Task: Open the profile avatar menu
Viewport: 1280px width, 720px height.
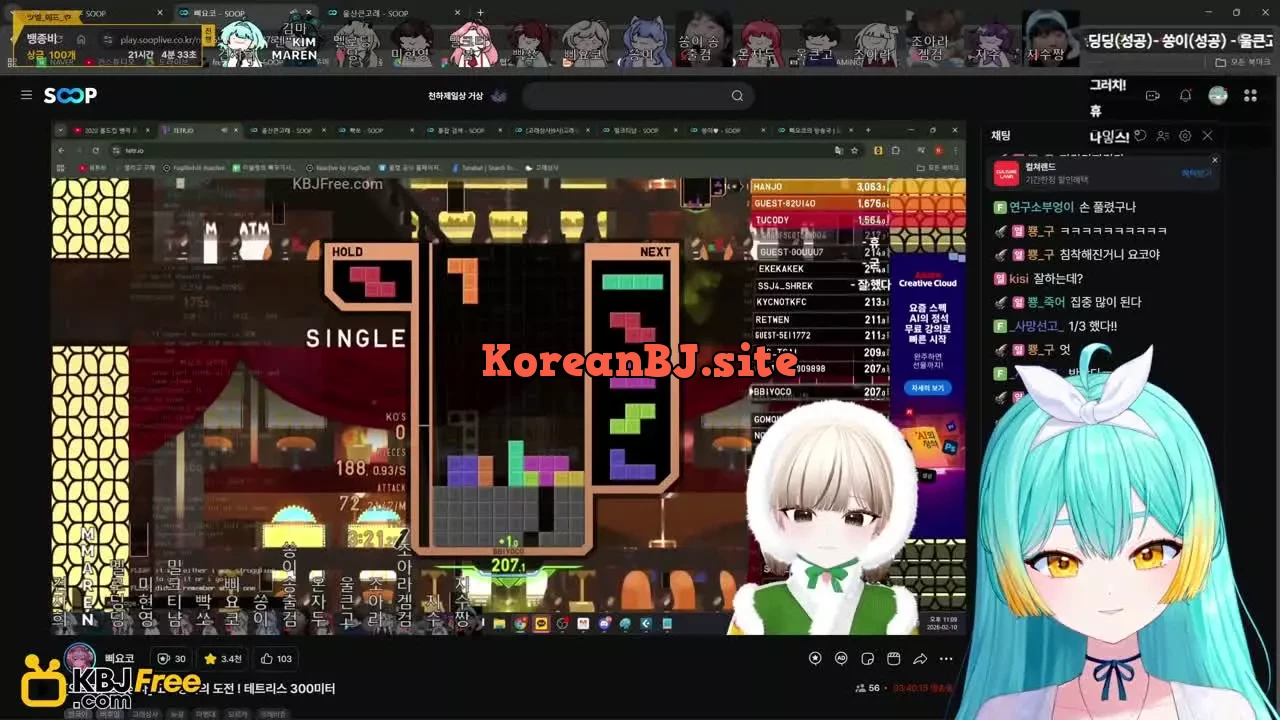Action: click(x=1217, y=95)
